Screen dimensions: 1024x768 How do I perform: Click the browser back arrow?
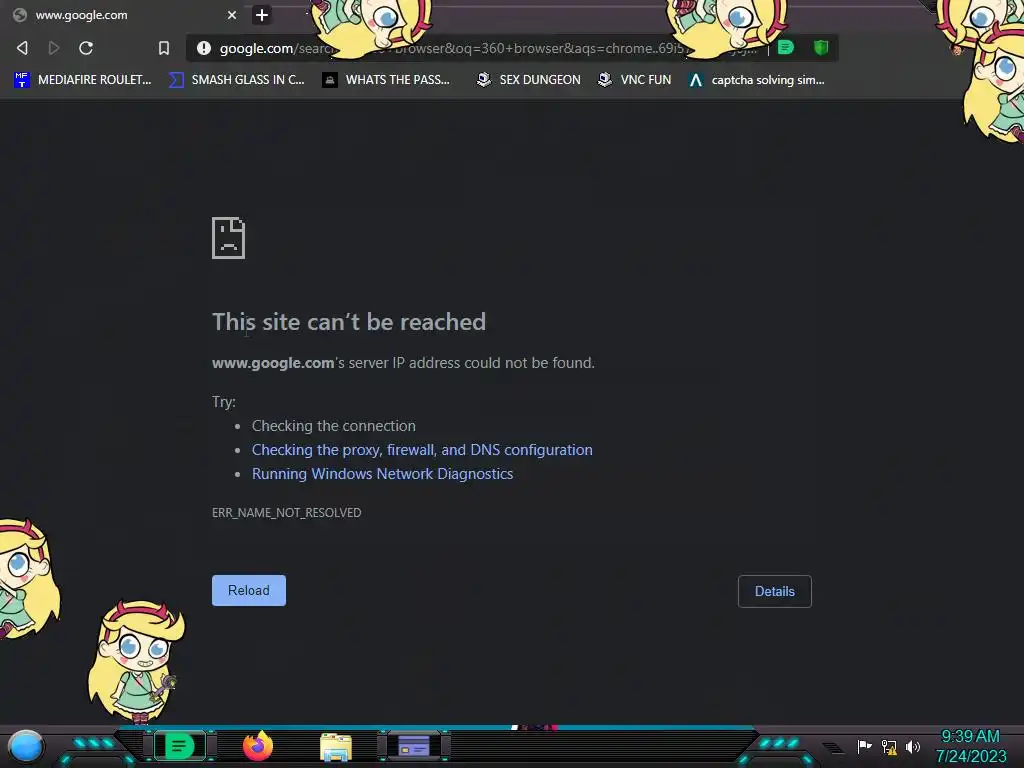[x=22, y=48]
